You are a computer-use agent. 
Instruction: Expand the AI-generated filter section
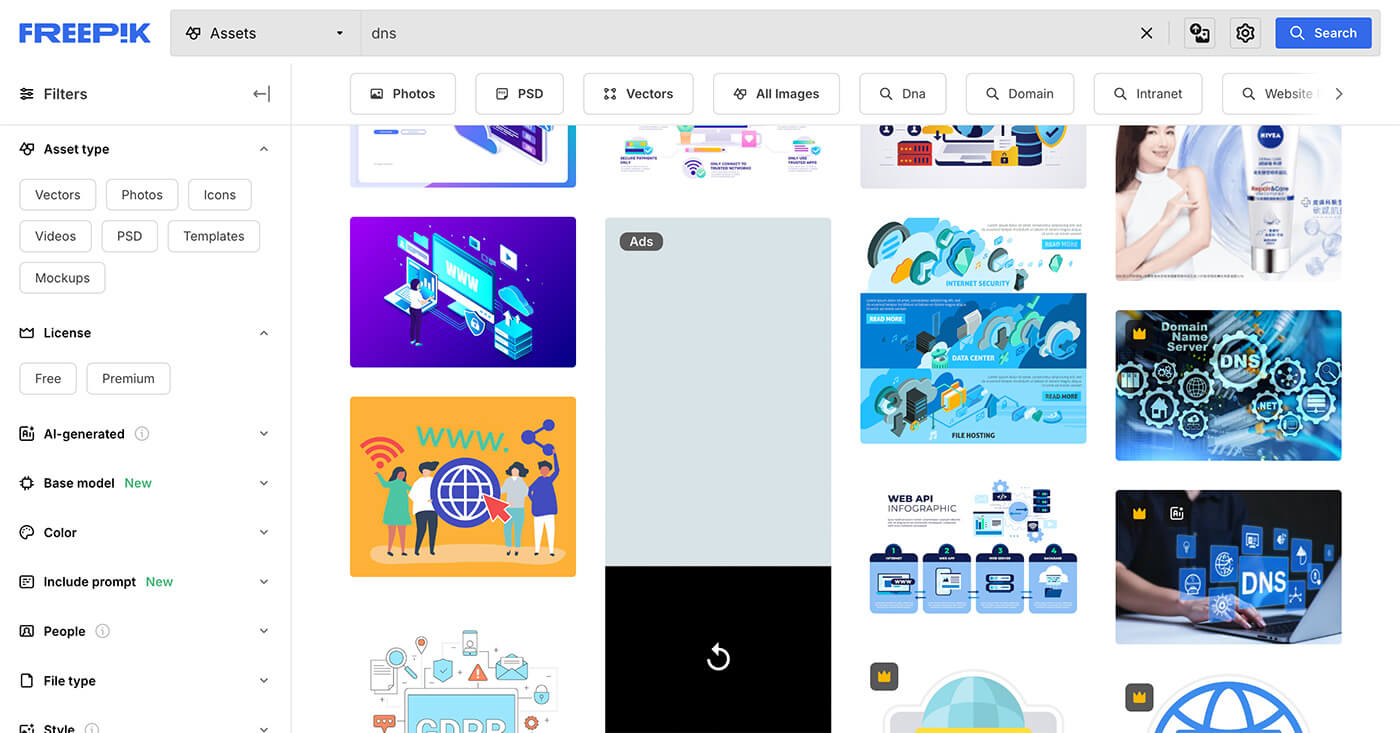pos(264,434)
